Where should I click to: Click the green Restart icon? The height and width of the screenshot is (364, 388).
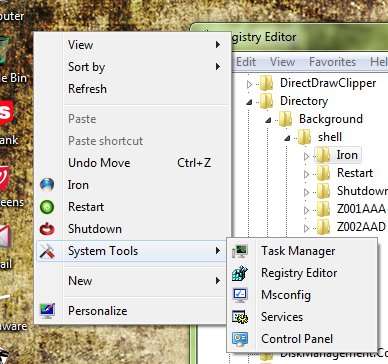[x=47, y=207]
